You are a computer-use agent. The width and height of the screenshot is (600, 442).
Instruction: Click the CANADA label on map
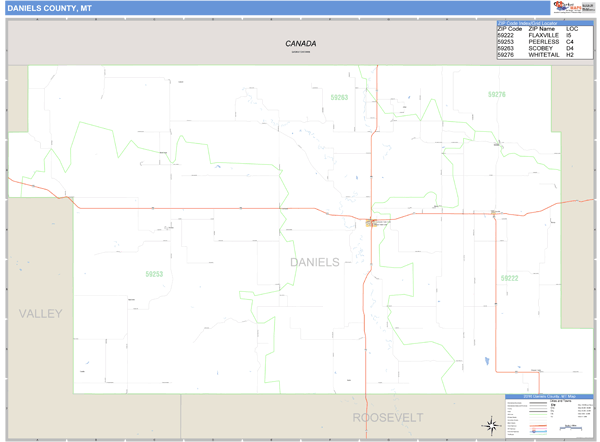pos(300,44)
